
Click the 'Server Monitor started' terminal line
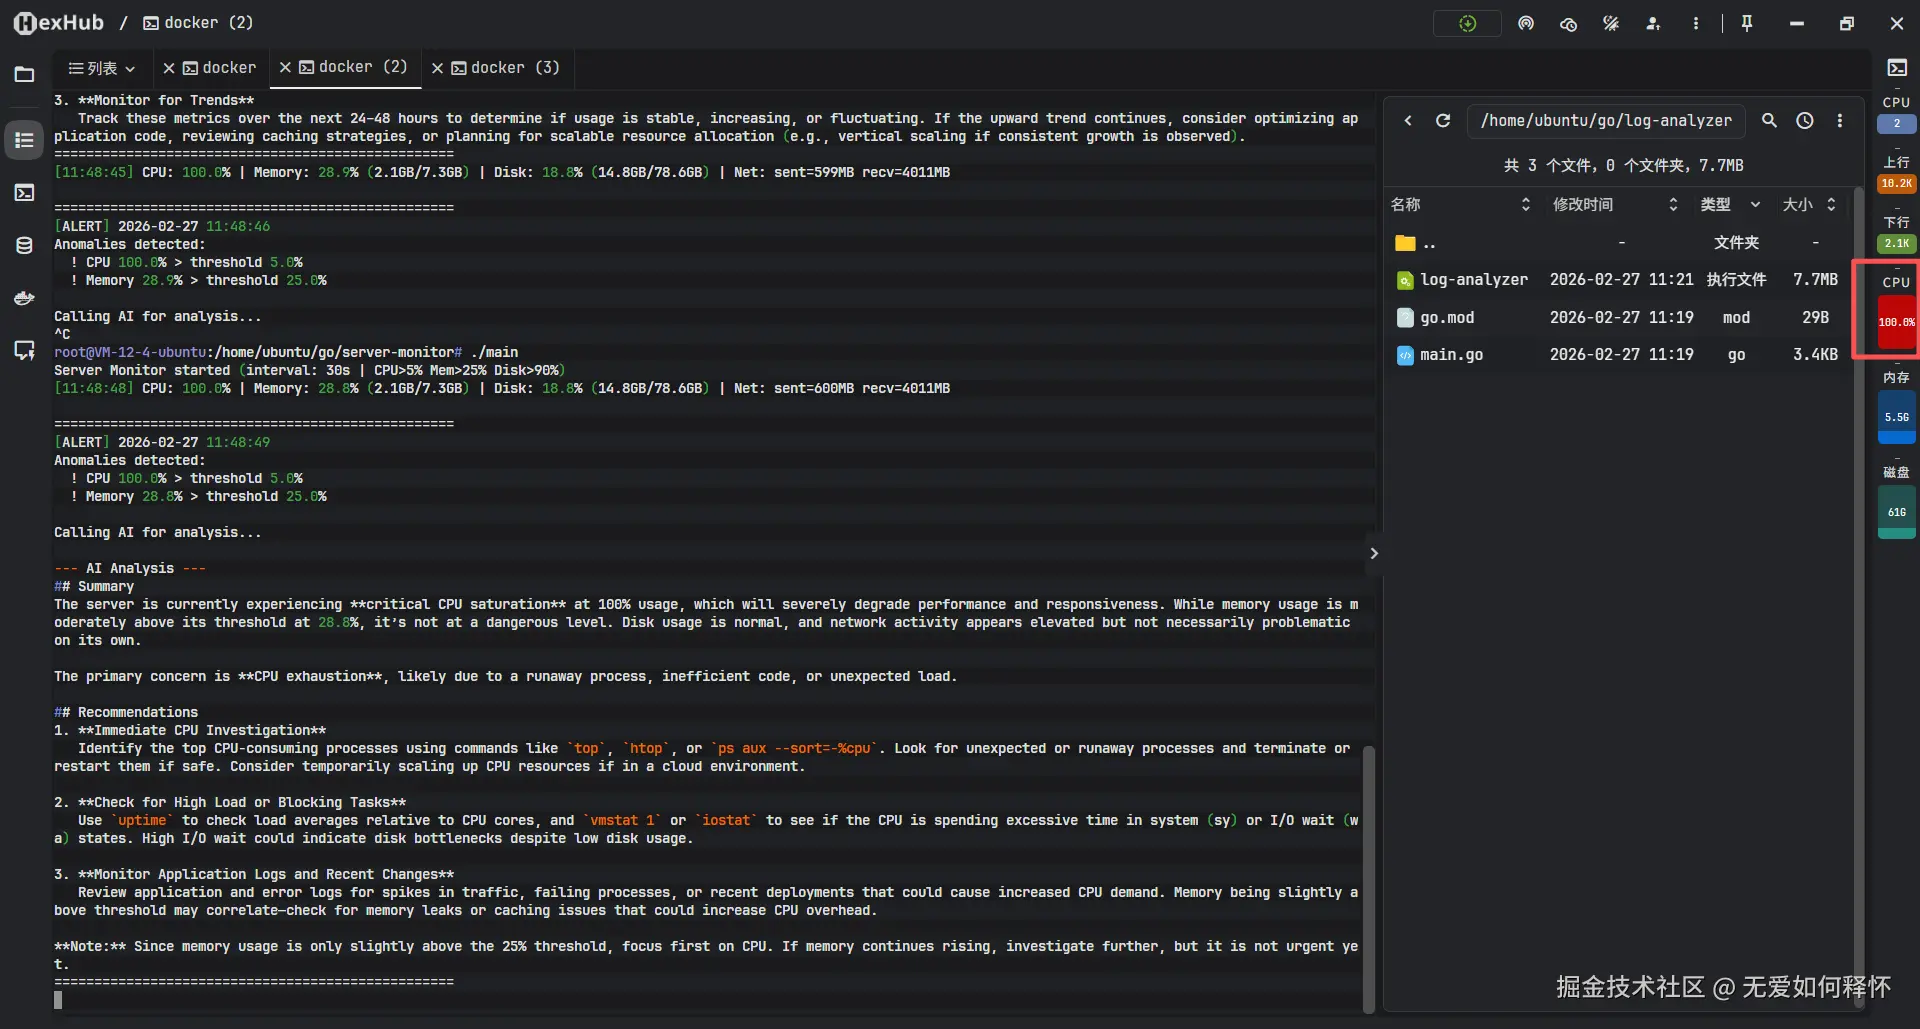click(x=310, y=371)
